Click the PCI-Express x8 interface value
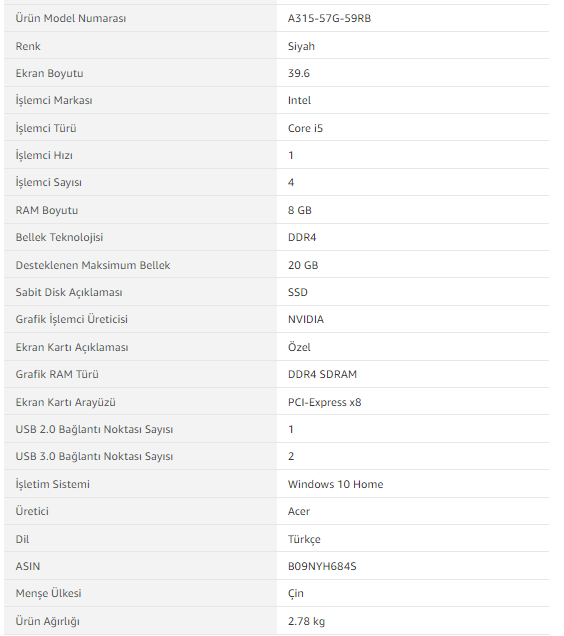 (x=324, y=402)
